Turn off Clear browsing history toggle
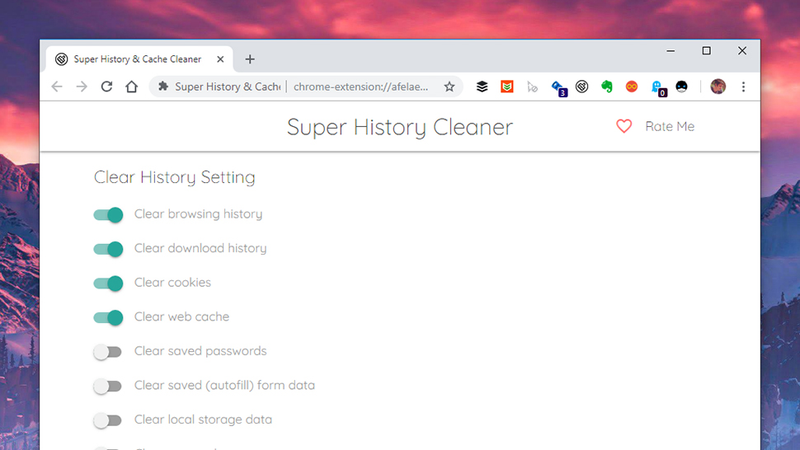 (108, 214)
